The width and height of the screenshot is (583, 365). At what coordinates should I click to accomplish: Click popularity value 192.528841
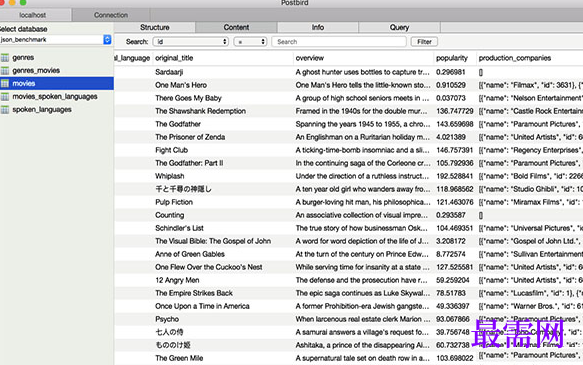pos(455,176)
